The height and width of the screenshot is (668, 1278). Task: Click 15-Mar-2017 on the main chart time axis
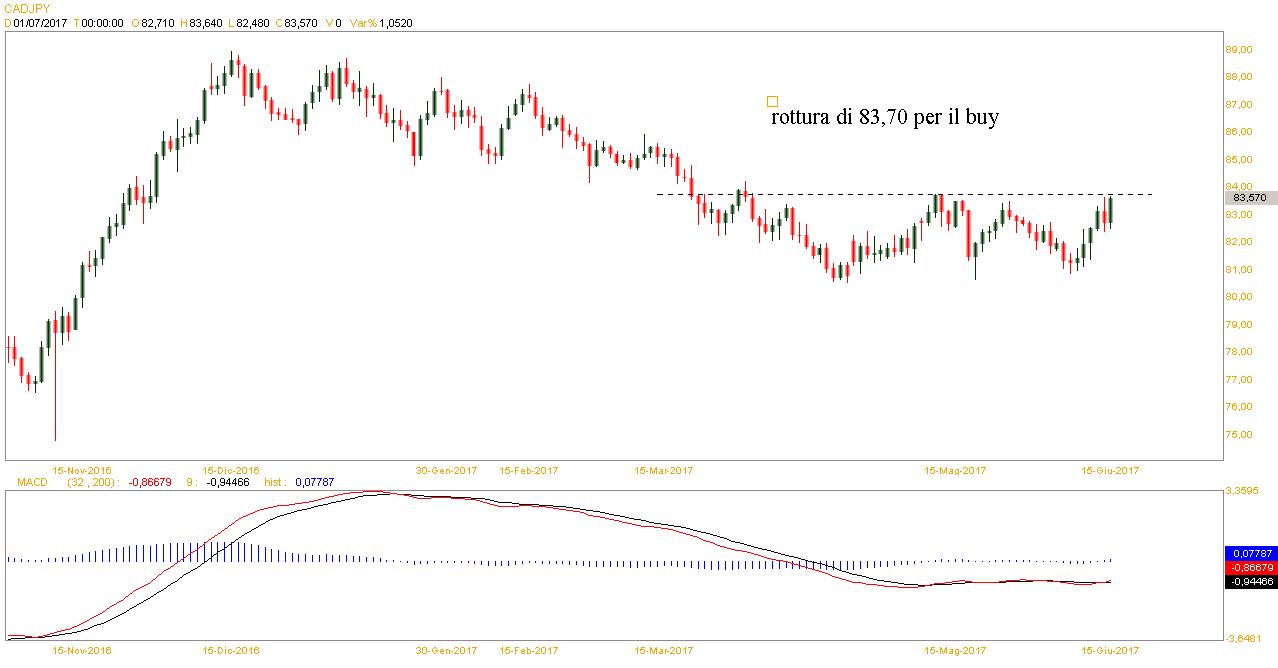pyautogui.click(x=663, y=470)
